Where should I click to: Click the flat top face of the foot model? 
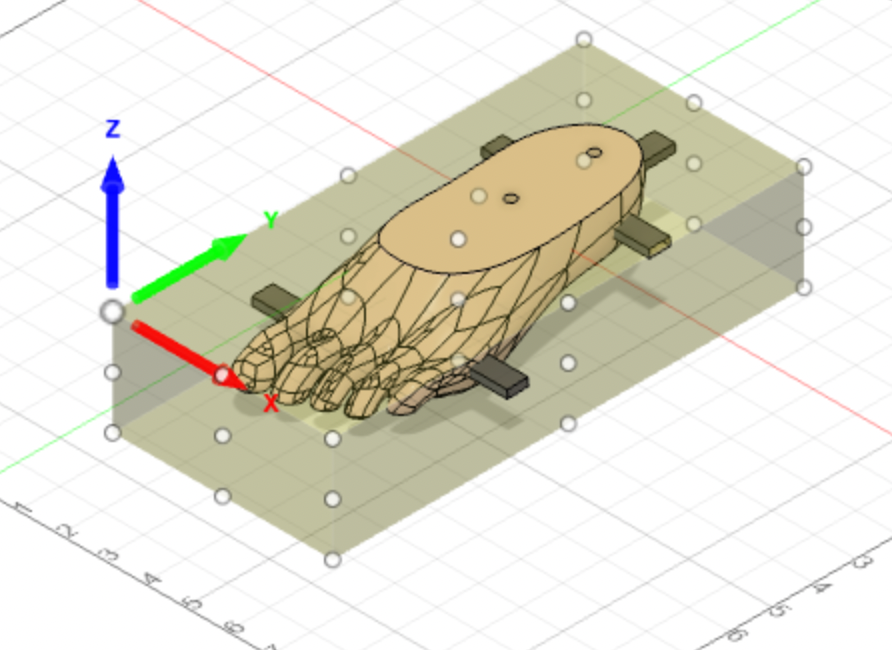tap(512, 196)
